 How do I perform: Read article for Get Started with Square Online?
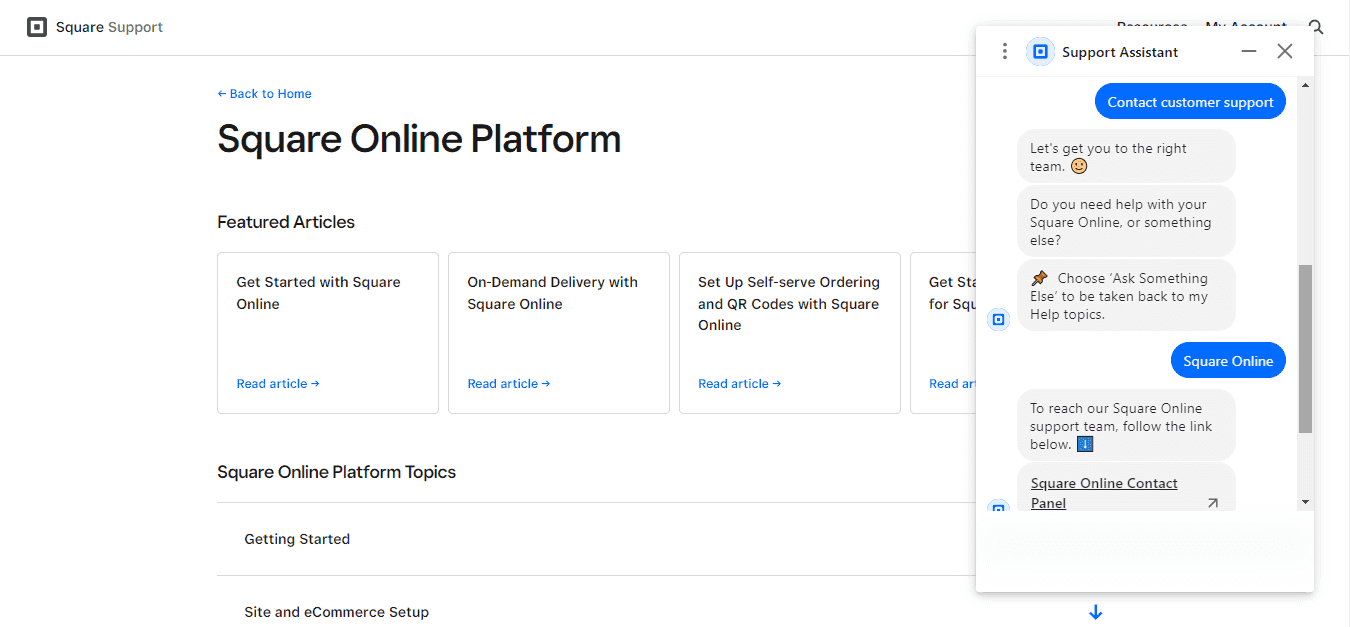point(278,384)
